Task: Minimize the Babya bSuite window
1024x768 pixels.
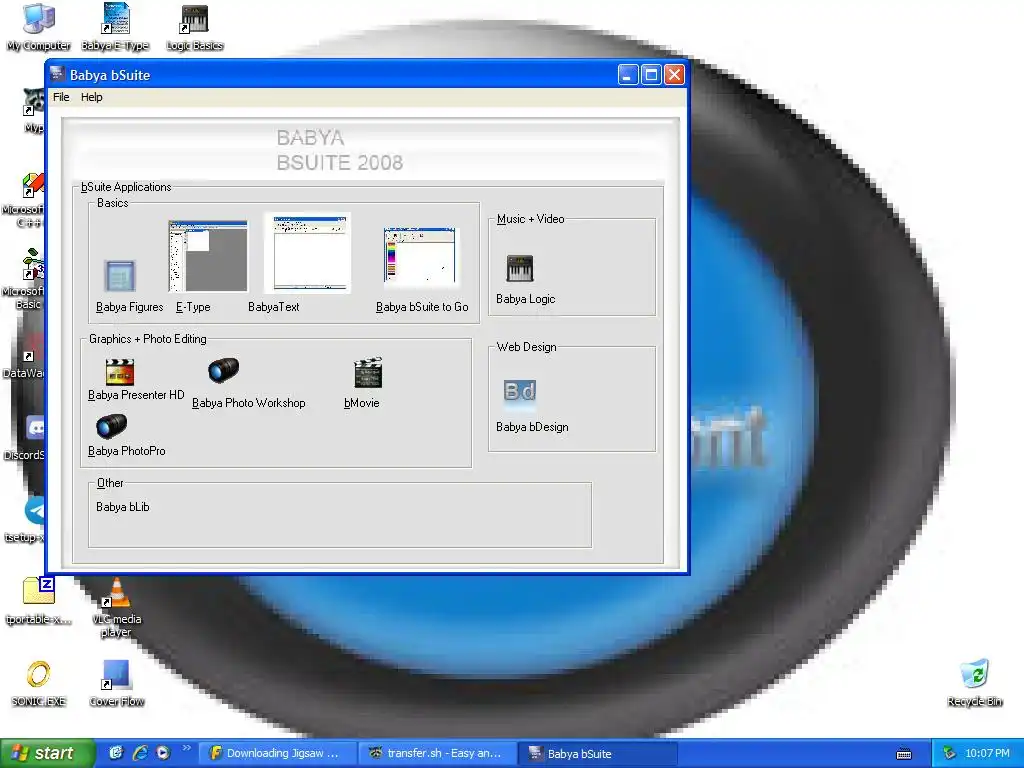Action: tap(628, 75)
